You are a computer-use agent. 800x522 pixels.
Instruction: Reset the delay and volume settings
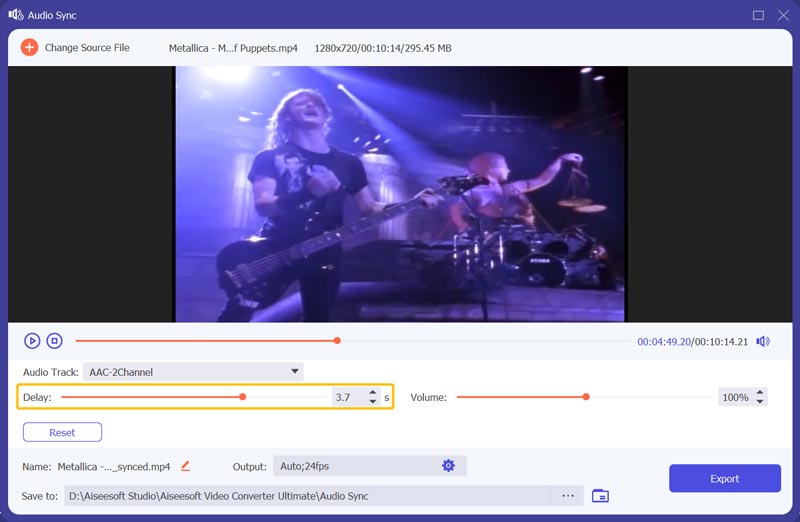[62, 432]
